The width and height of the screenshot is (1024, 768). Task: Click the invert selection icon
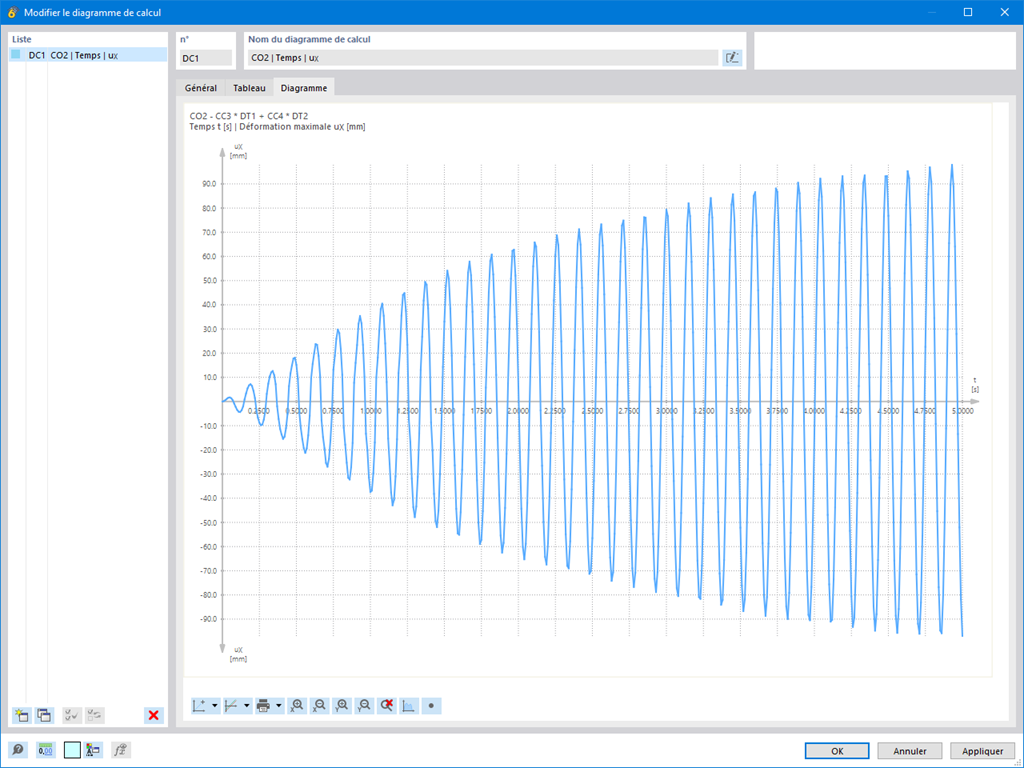[x=95, y=715]
